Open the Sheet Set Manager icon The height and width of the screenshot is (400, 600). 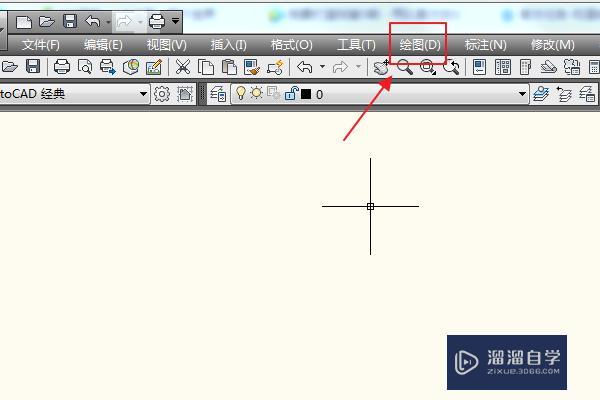pos(548,67)
